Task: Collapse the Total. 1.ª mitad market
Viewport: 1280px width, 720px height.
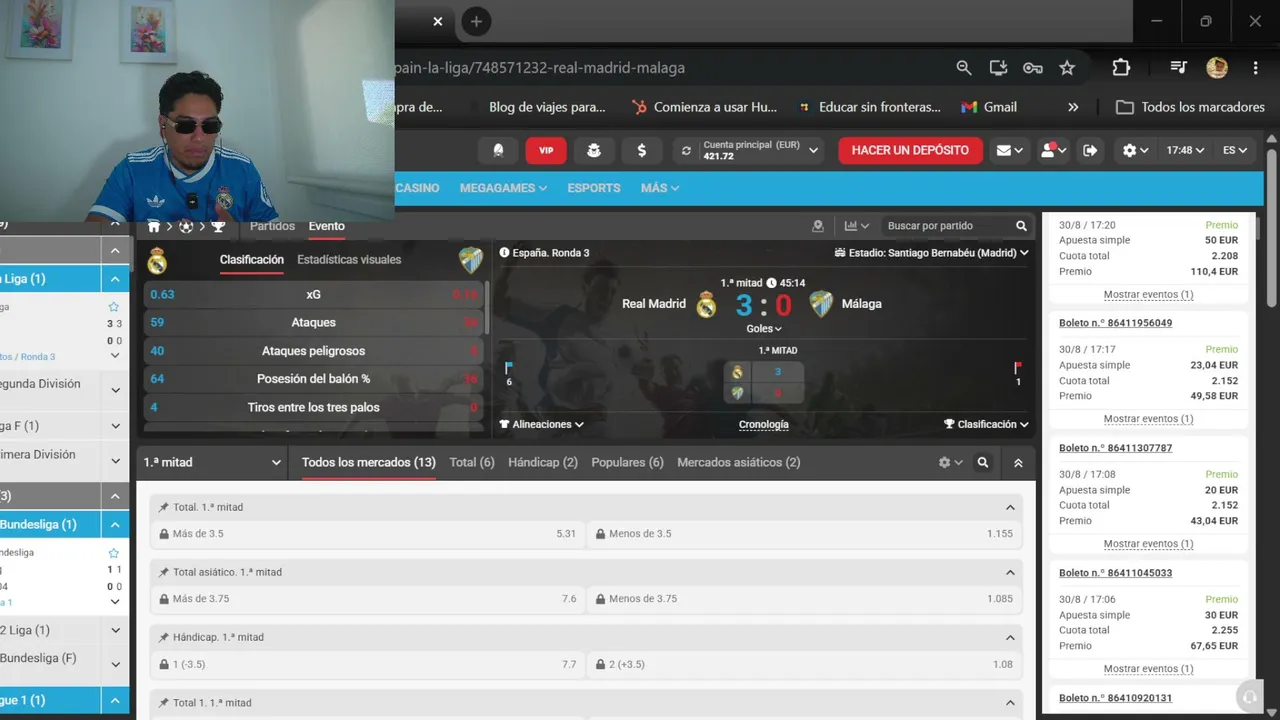Action: (x=1010, y=507)
